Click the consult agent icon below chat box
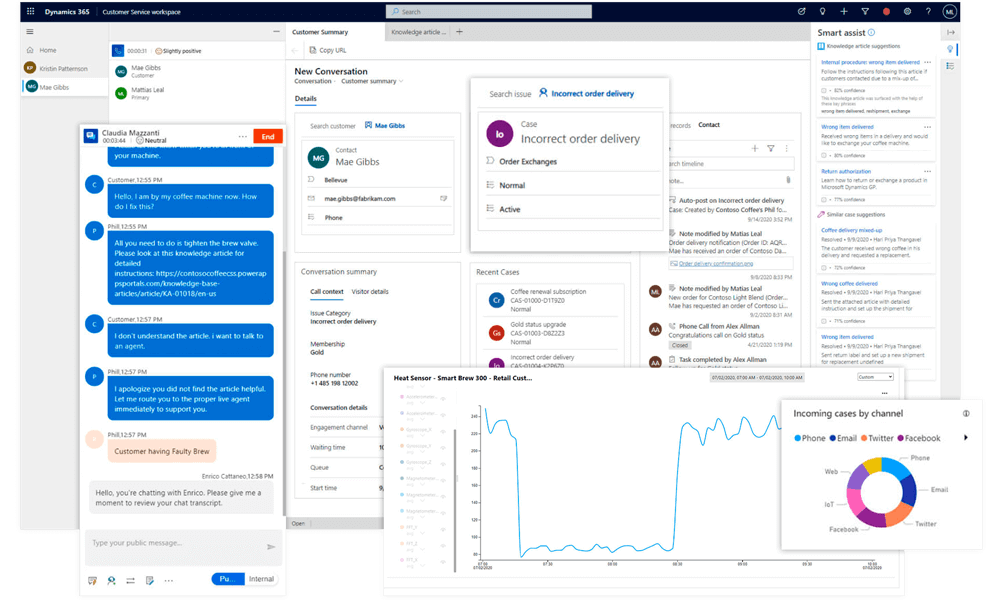1000x600 pixels. (x=112, y=580)
